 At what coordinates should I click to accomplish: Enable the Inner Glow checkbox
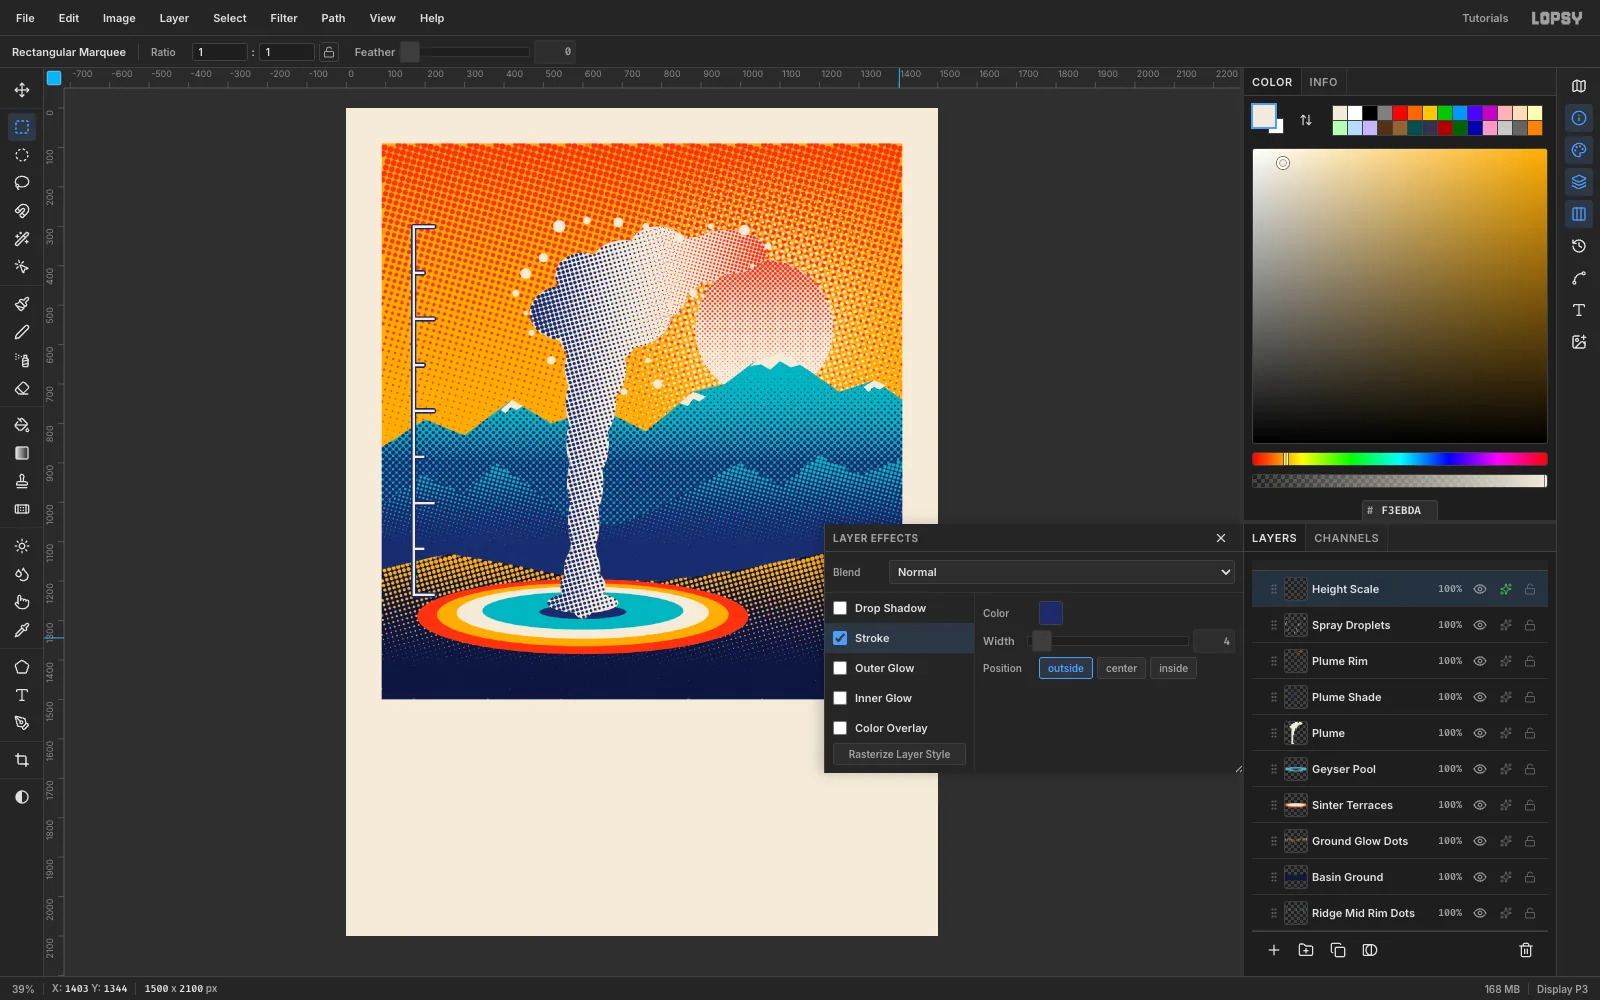[840, 698]
